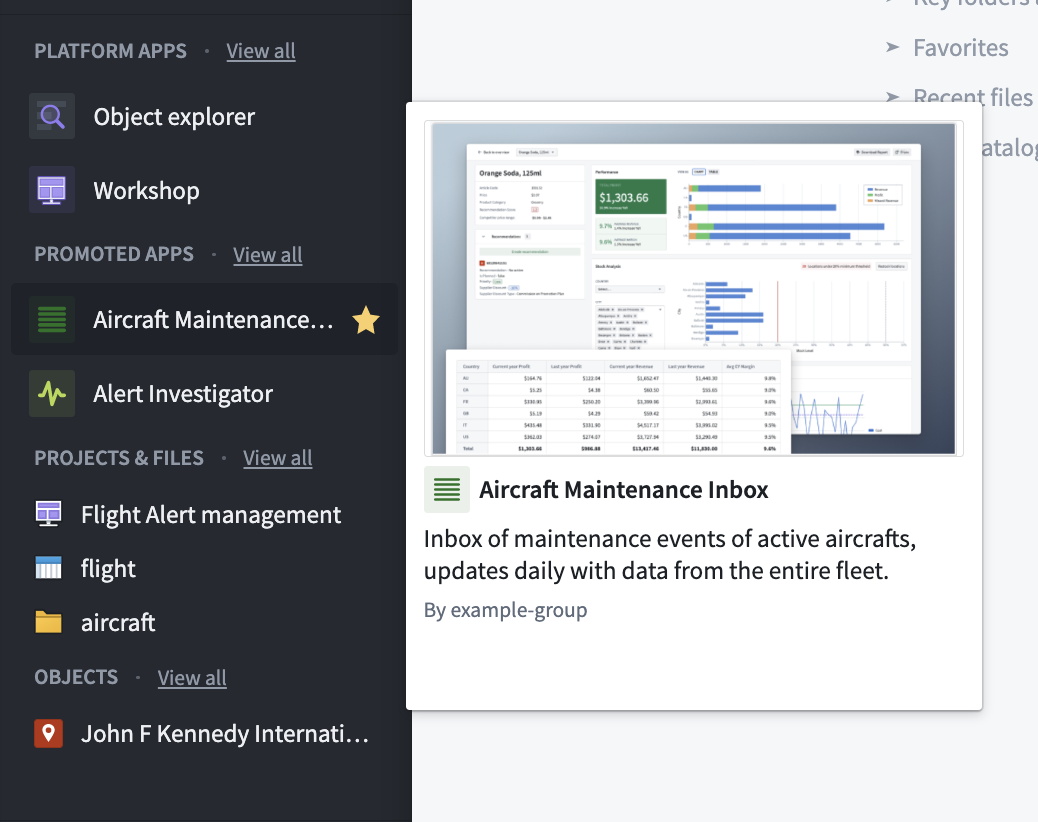The height and width of the screenshot is (822, 1038).
Task: Open the Alert Investigator pulse icon
Action: click(x=52, y=394)
